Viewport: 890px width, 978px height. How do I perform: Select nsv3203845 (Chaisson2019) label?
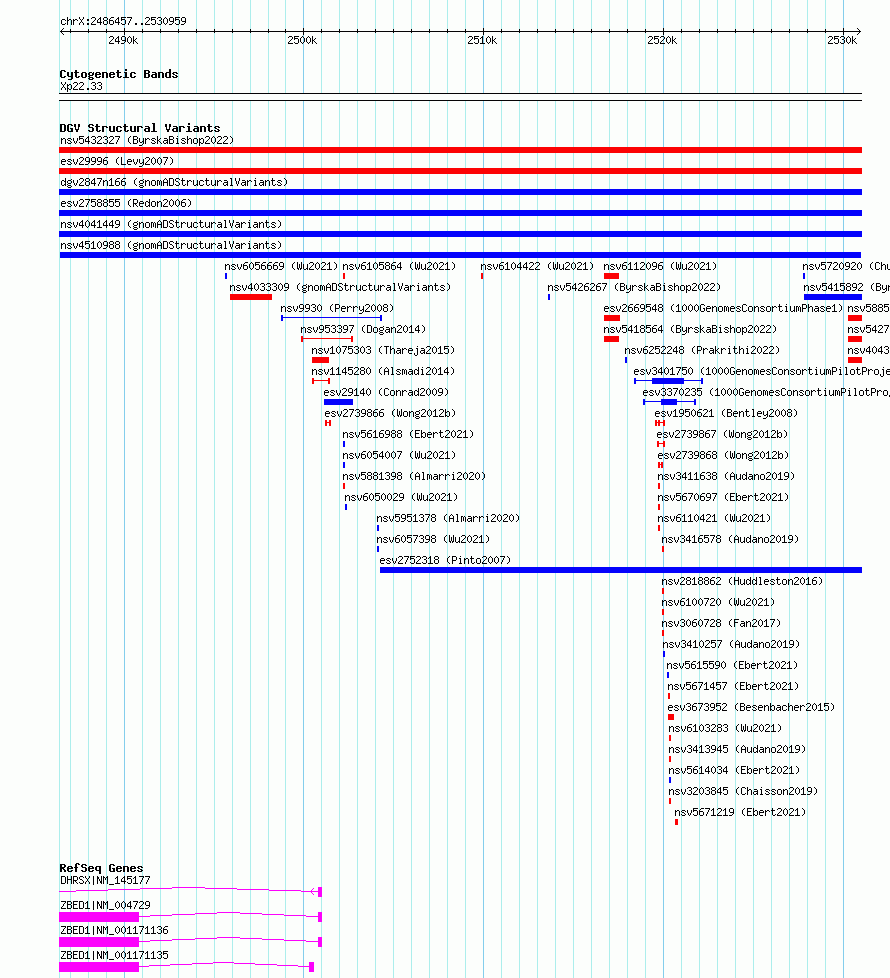(x=743, y=792)
